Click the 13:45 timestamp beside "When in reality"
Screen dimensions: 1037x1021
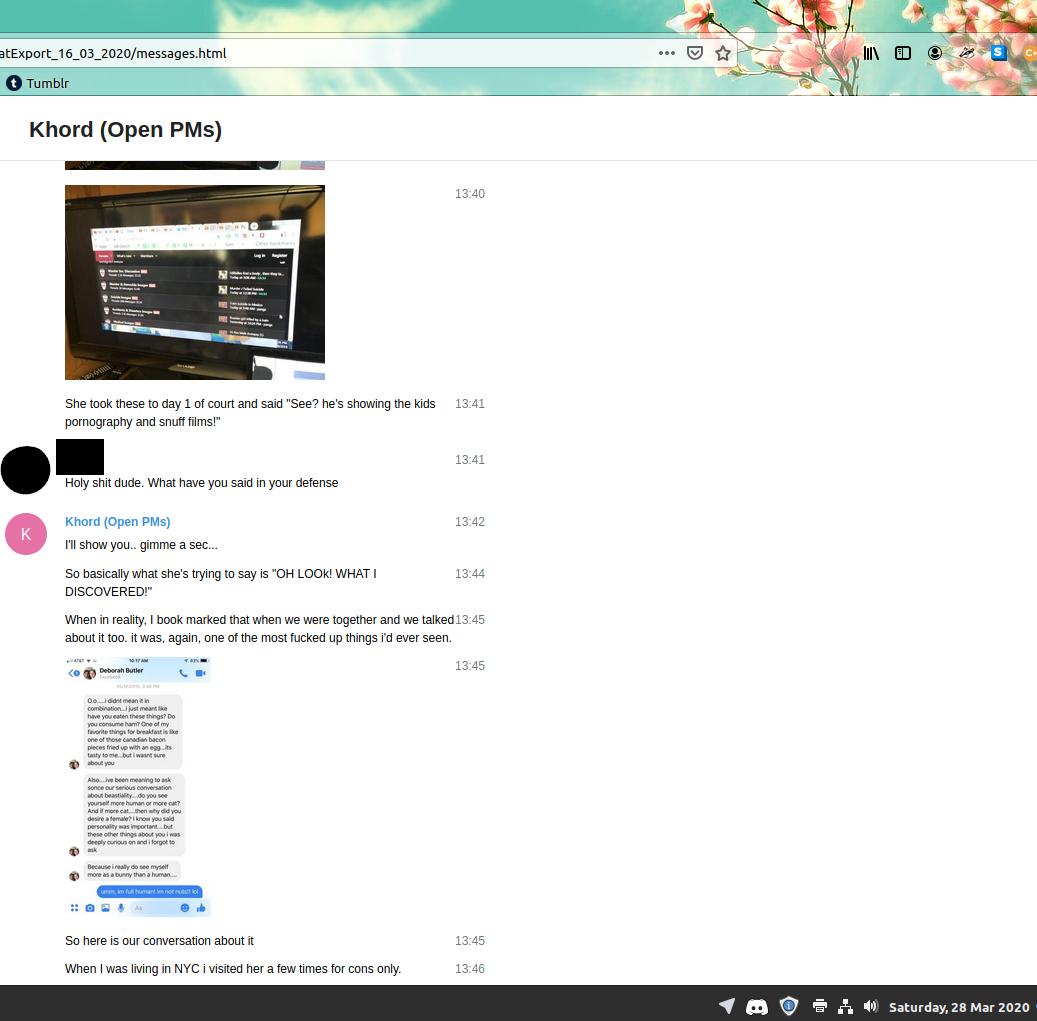[x=470, y=620]
